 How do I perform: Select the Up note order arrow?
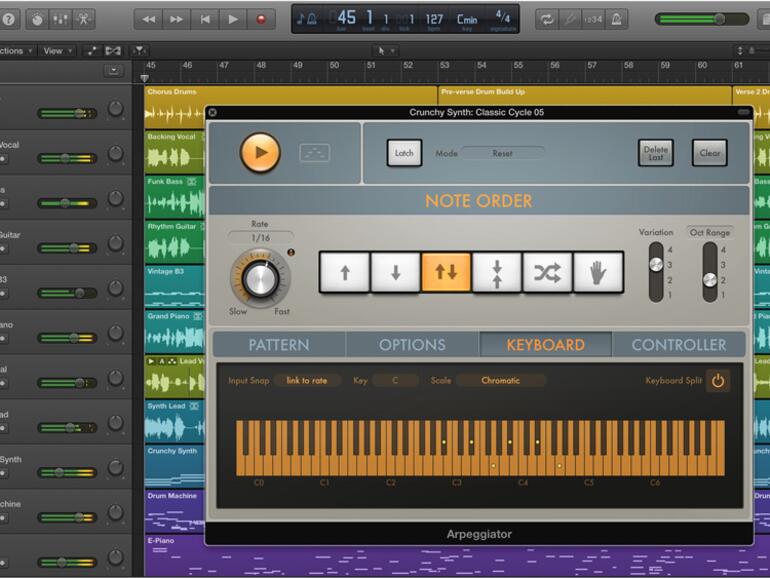pos(345,272)
